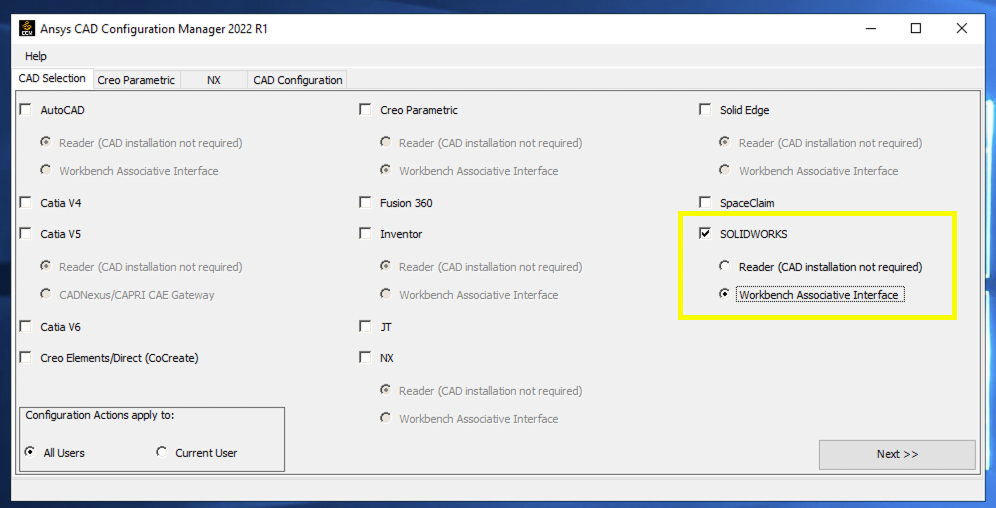
Task: Select CADNexus/CAPRI CAE Gateway radio
Action: point(45,294)
